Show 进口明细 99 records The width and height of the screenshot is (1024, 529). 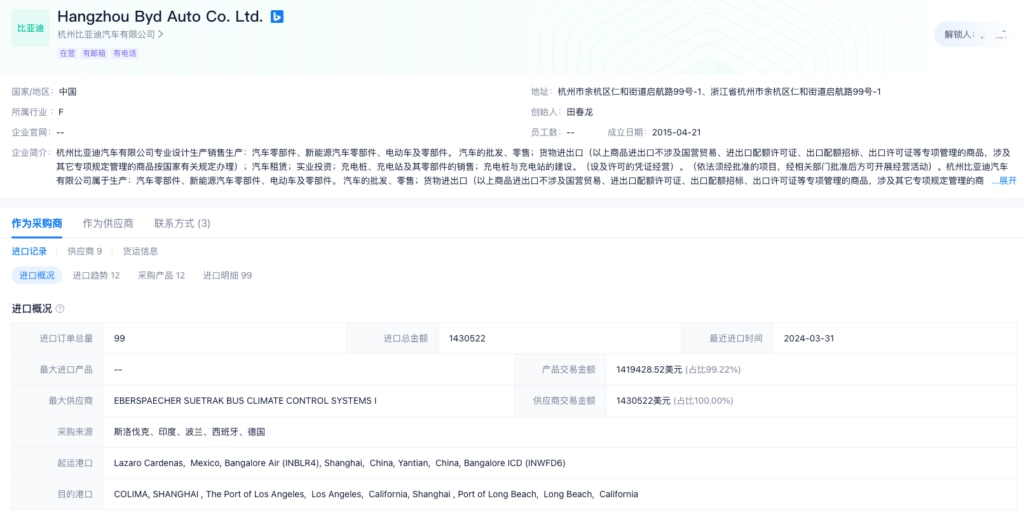click(x=227, y=275)
